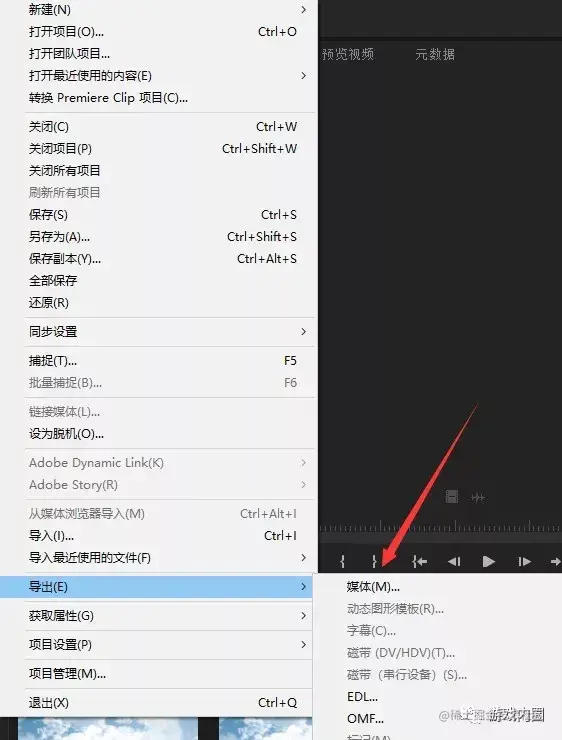Image resolution: width=562 pixels, height=740 pixels.
Task: Click the Mark Out bracket icon
Action: [x=374, y=561]
